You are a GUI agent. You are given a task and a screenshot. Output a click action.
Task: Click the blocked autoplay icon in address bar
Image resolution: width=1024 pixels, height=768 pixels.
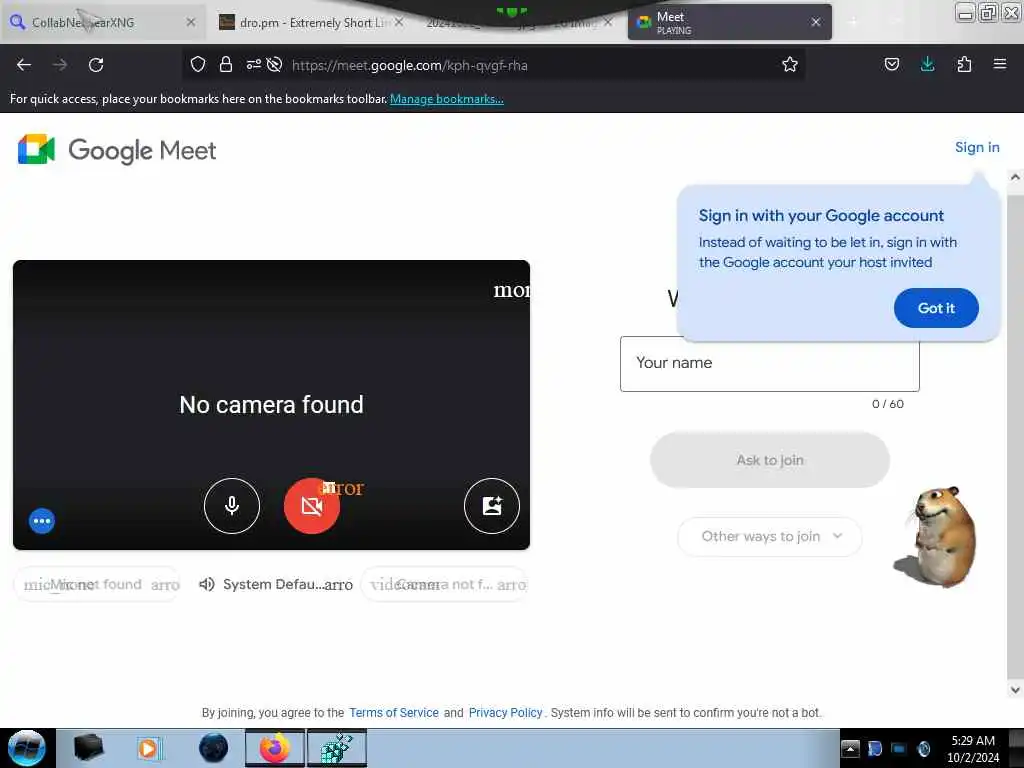point(274,64)
